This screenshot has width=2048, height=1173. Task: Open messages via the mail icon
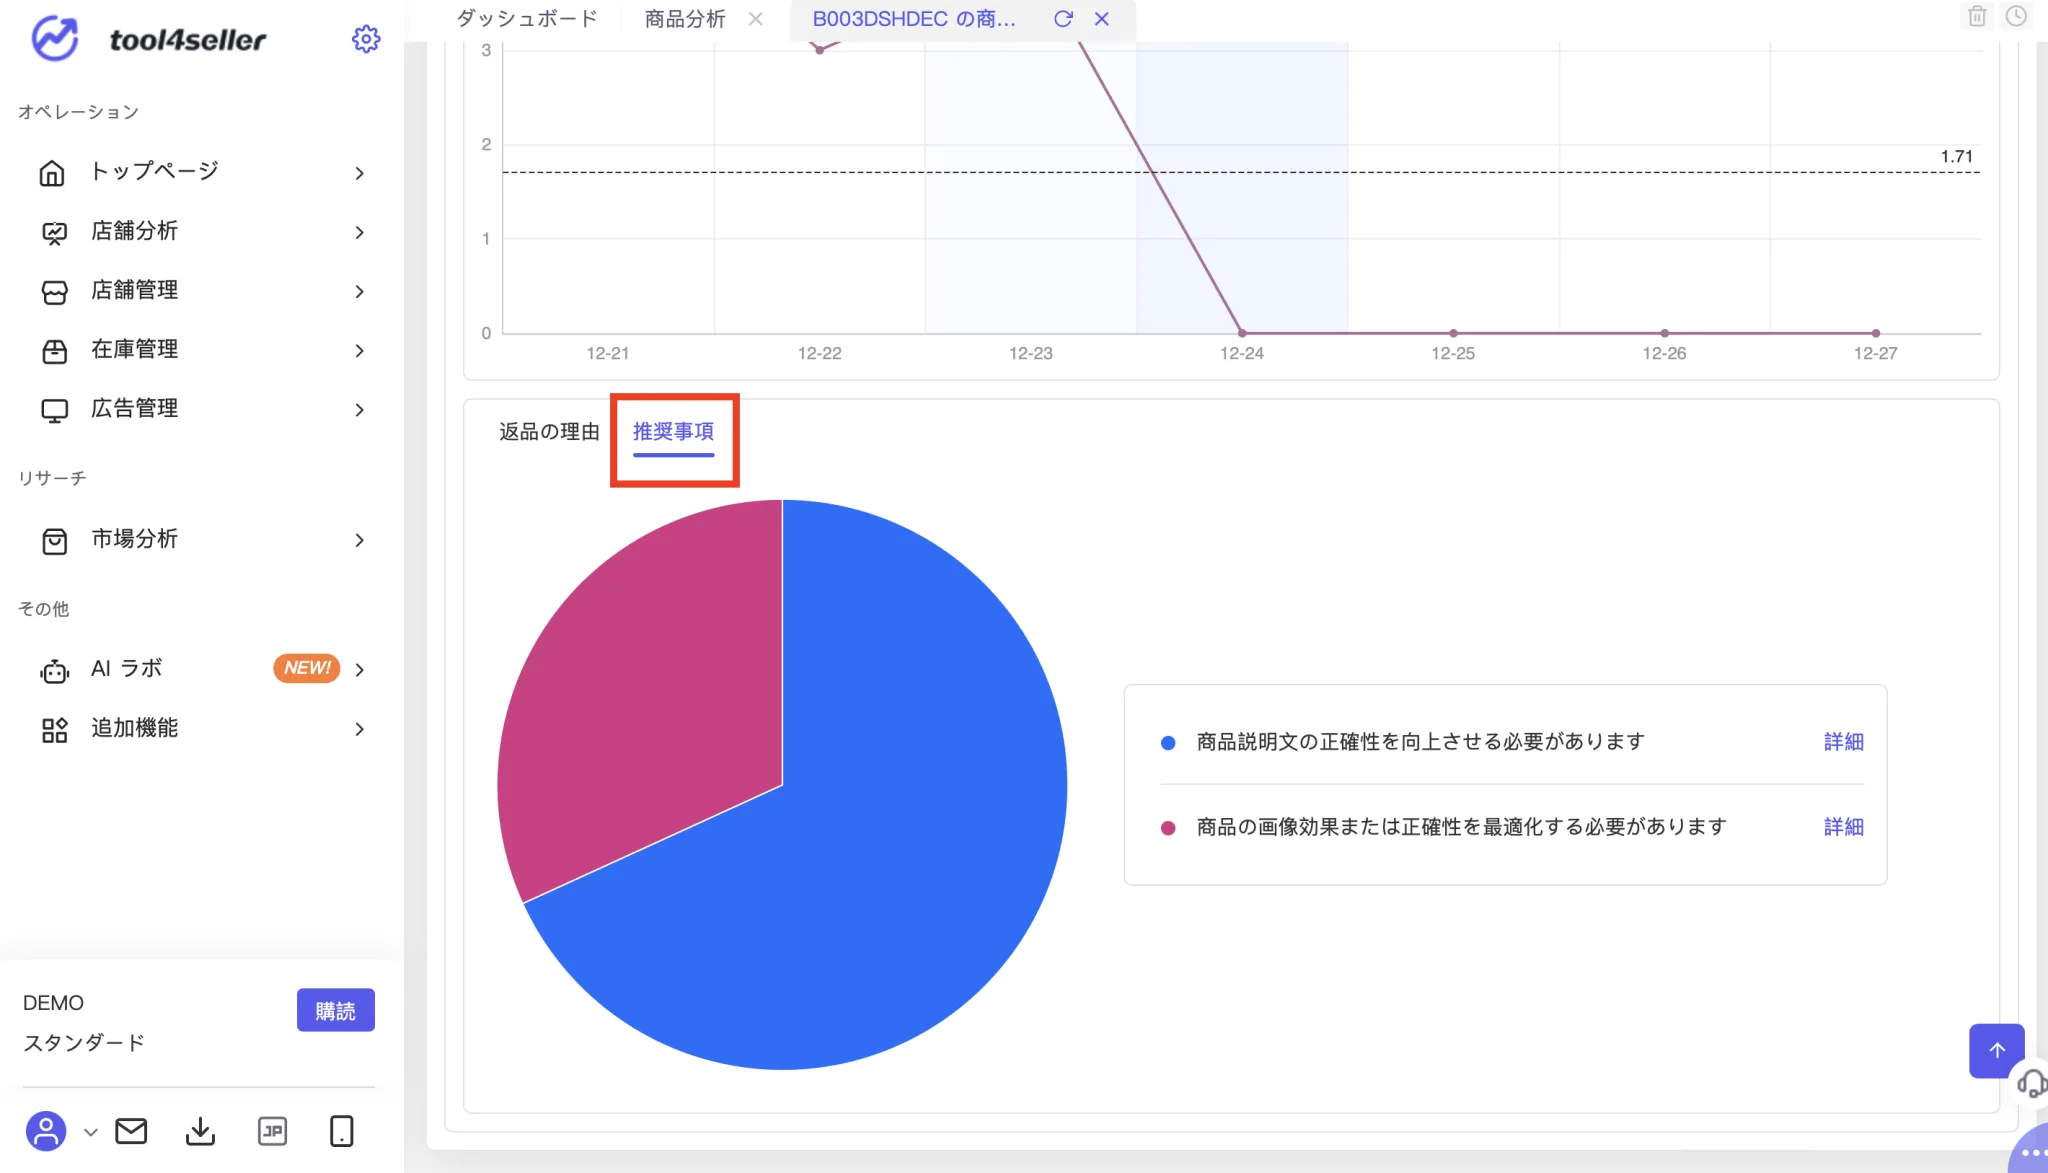coord(131,1131)
